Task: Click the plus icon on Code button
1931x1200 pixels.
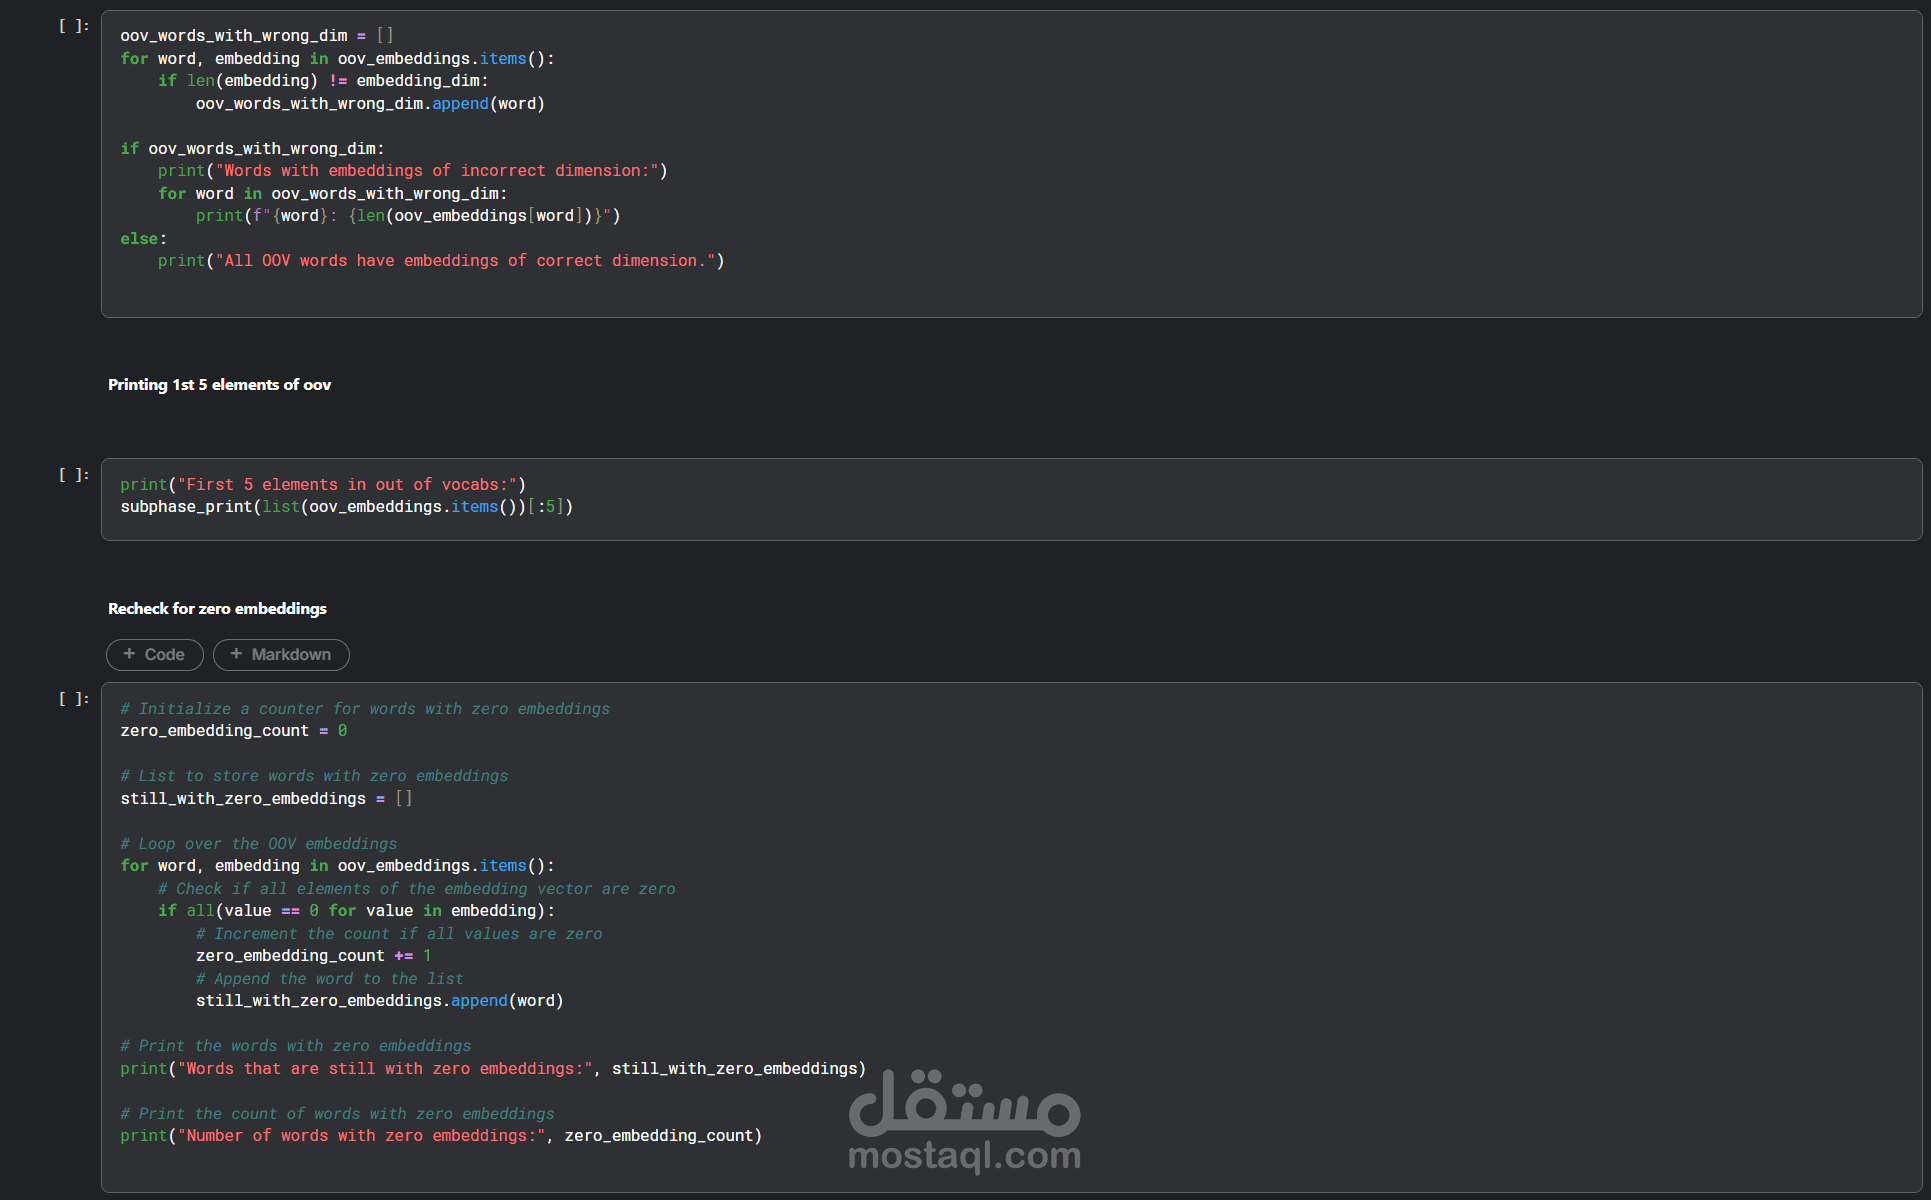Action: (x=129, y=654)
